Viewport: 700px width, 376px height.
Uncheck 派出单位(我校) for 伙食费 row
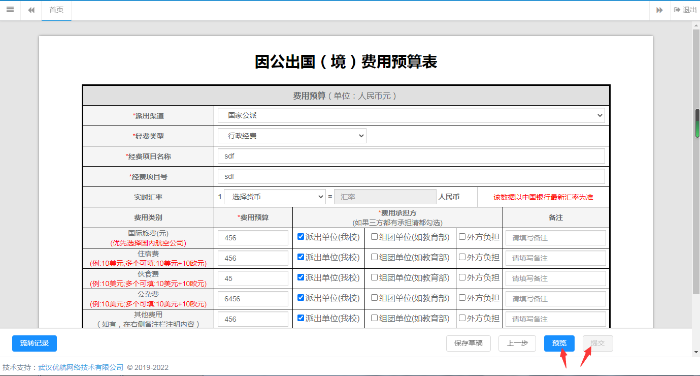(x=301, y=277)
